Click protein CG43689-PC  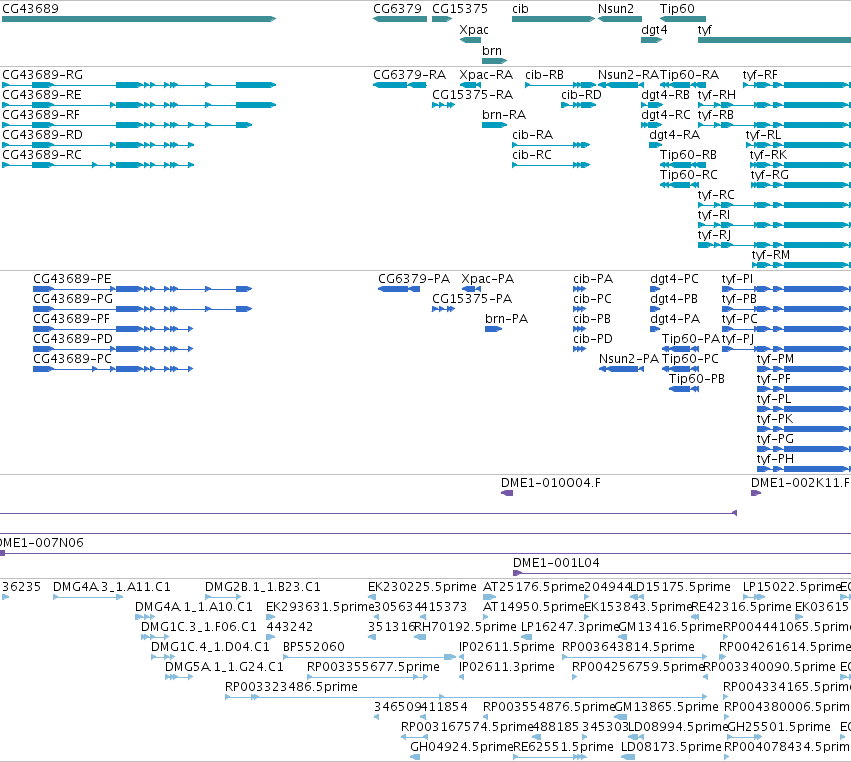[x=113, y=369]
